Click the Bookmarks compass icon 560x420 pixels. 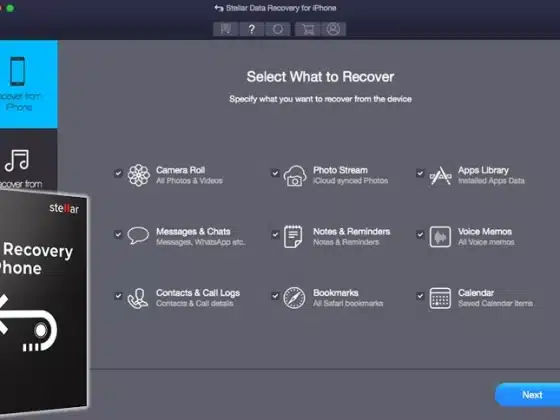(294, 298)
